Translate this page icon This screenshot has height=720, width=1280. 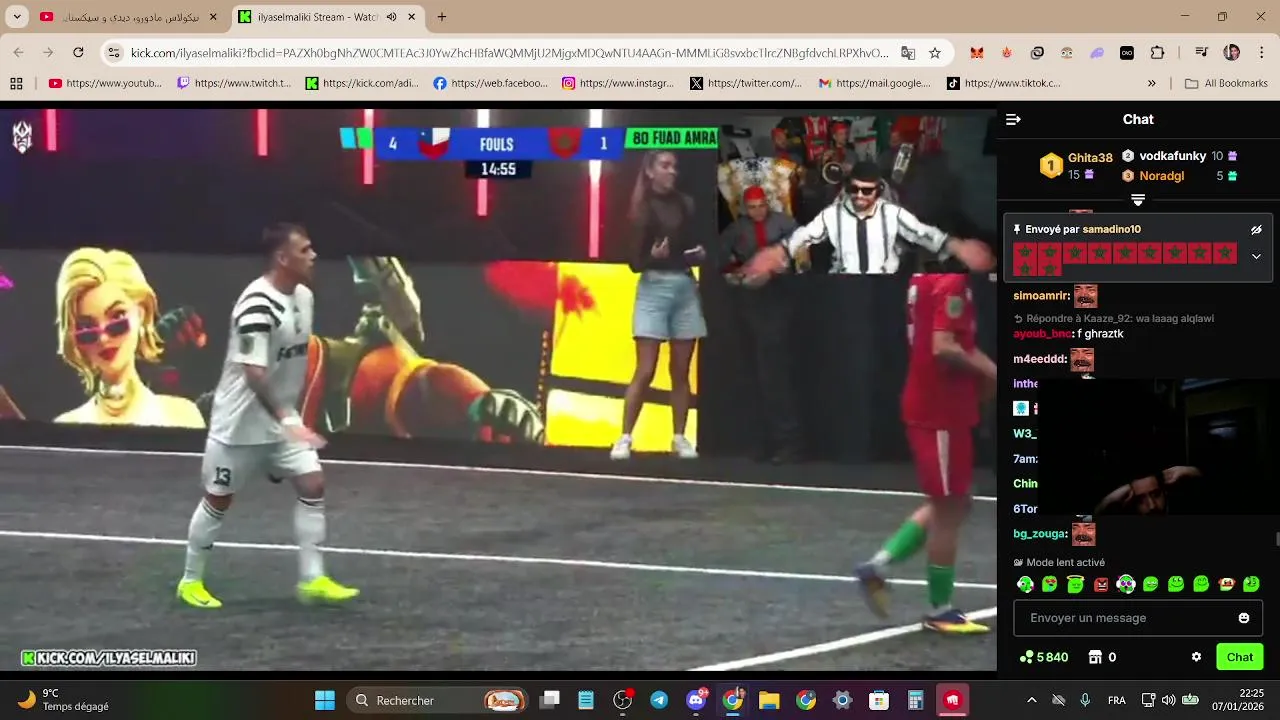(908, 53)
